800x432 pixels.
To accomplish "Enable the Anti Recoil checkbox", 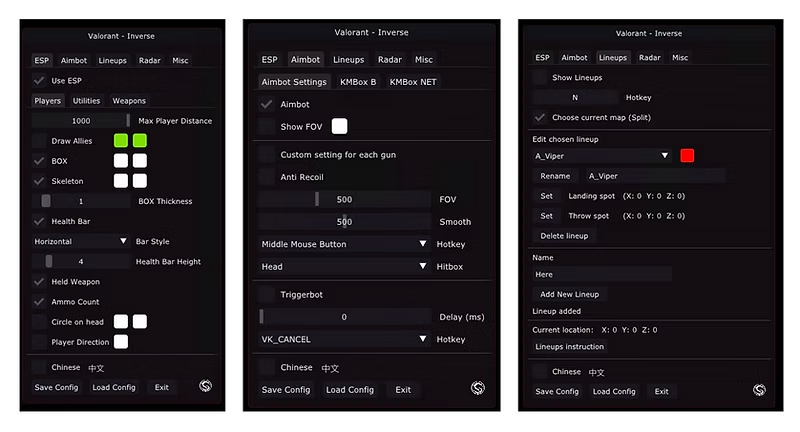I will (266, 177).
